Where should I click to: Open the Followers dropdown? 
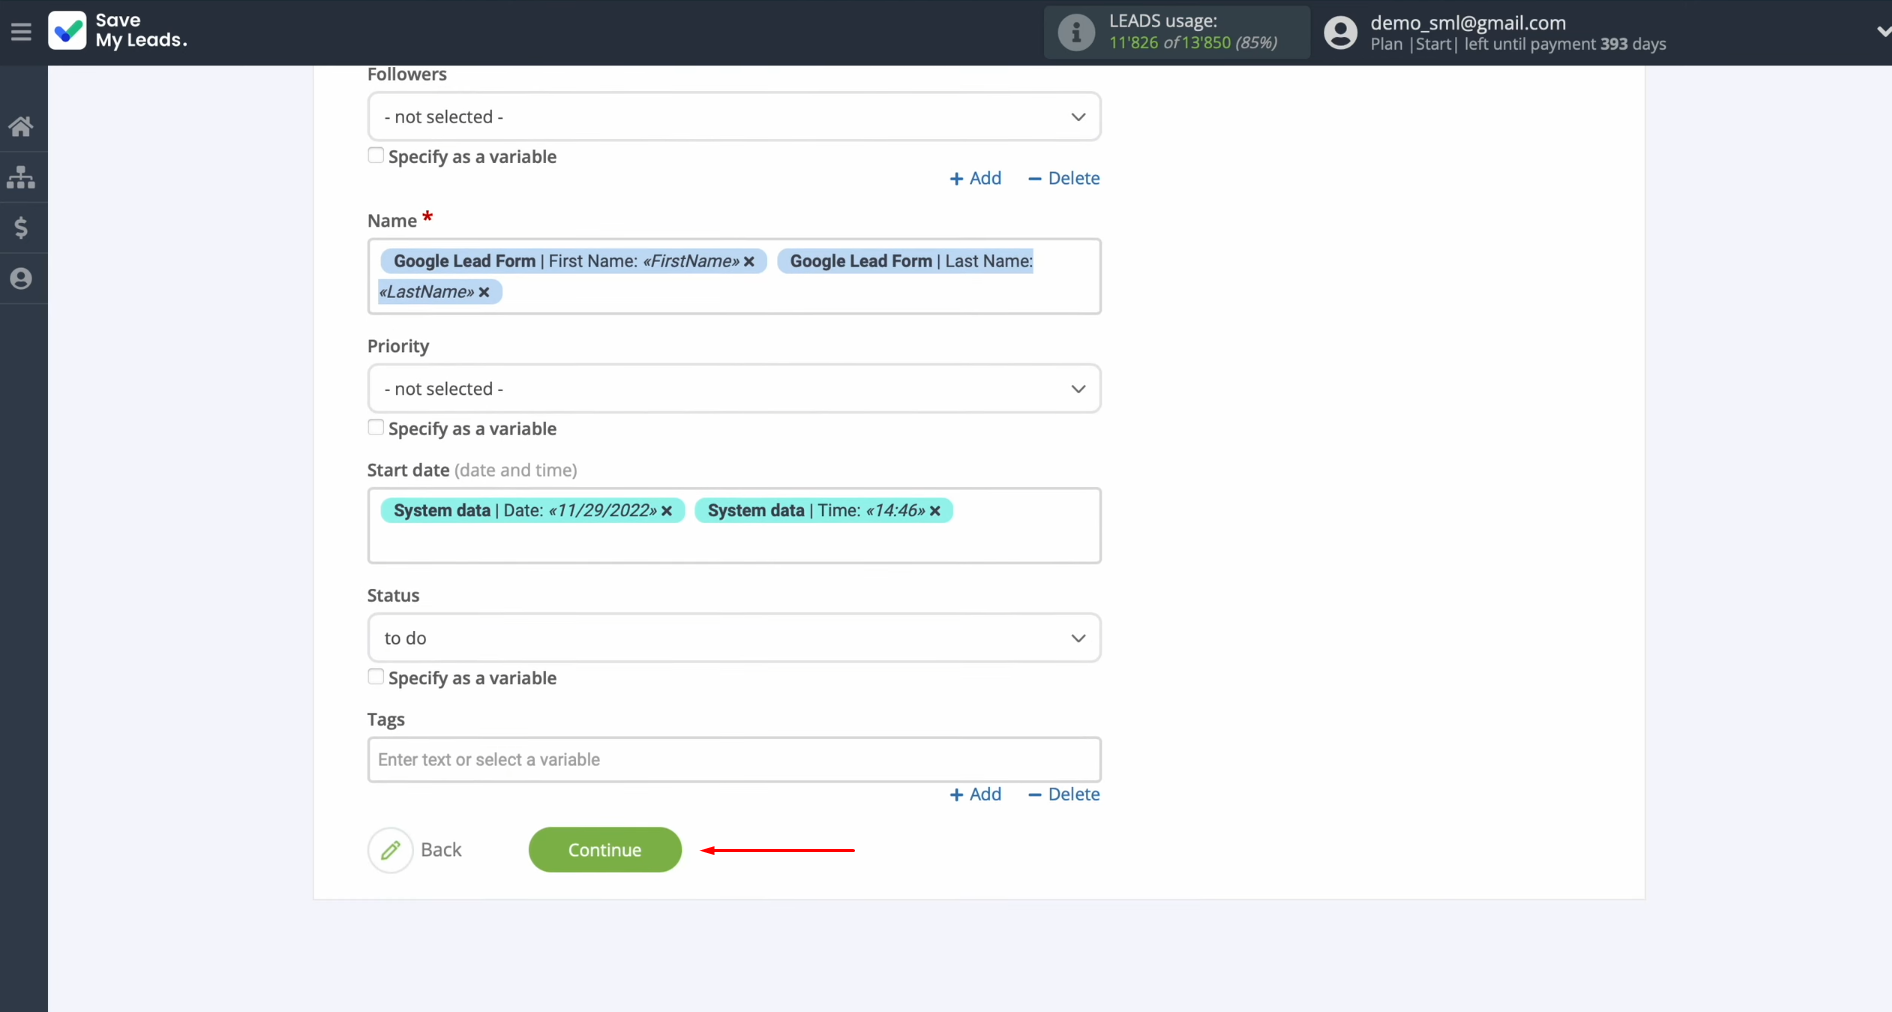click(734, 117)
